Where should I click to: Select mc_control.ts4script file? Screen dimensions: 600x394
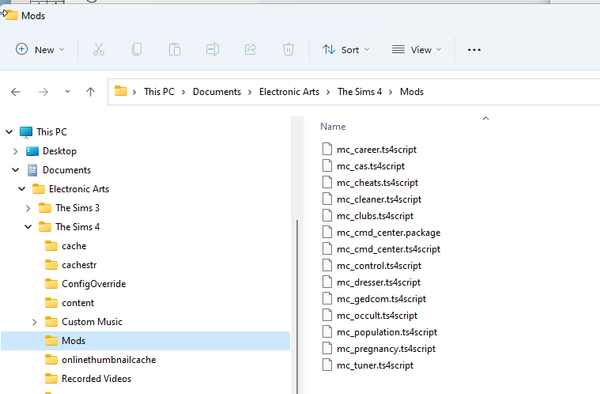coord(379,266)
